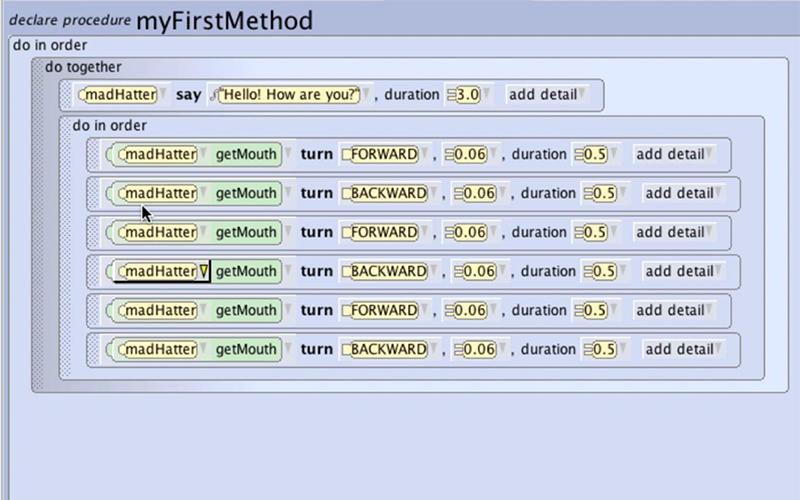Click add detail on the say statement
This screenshot has height=500, width=800.
547,94
